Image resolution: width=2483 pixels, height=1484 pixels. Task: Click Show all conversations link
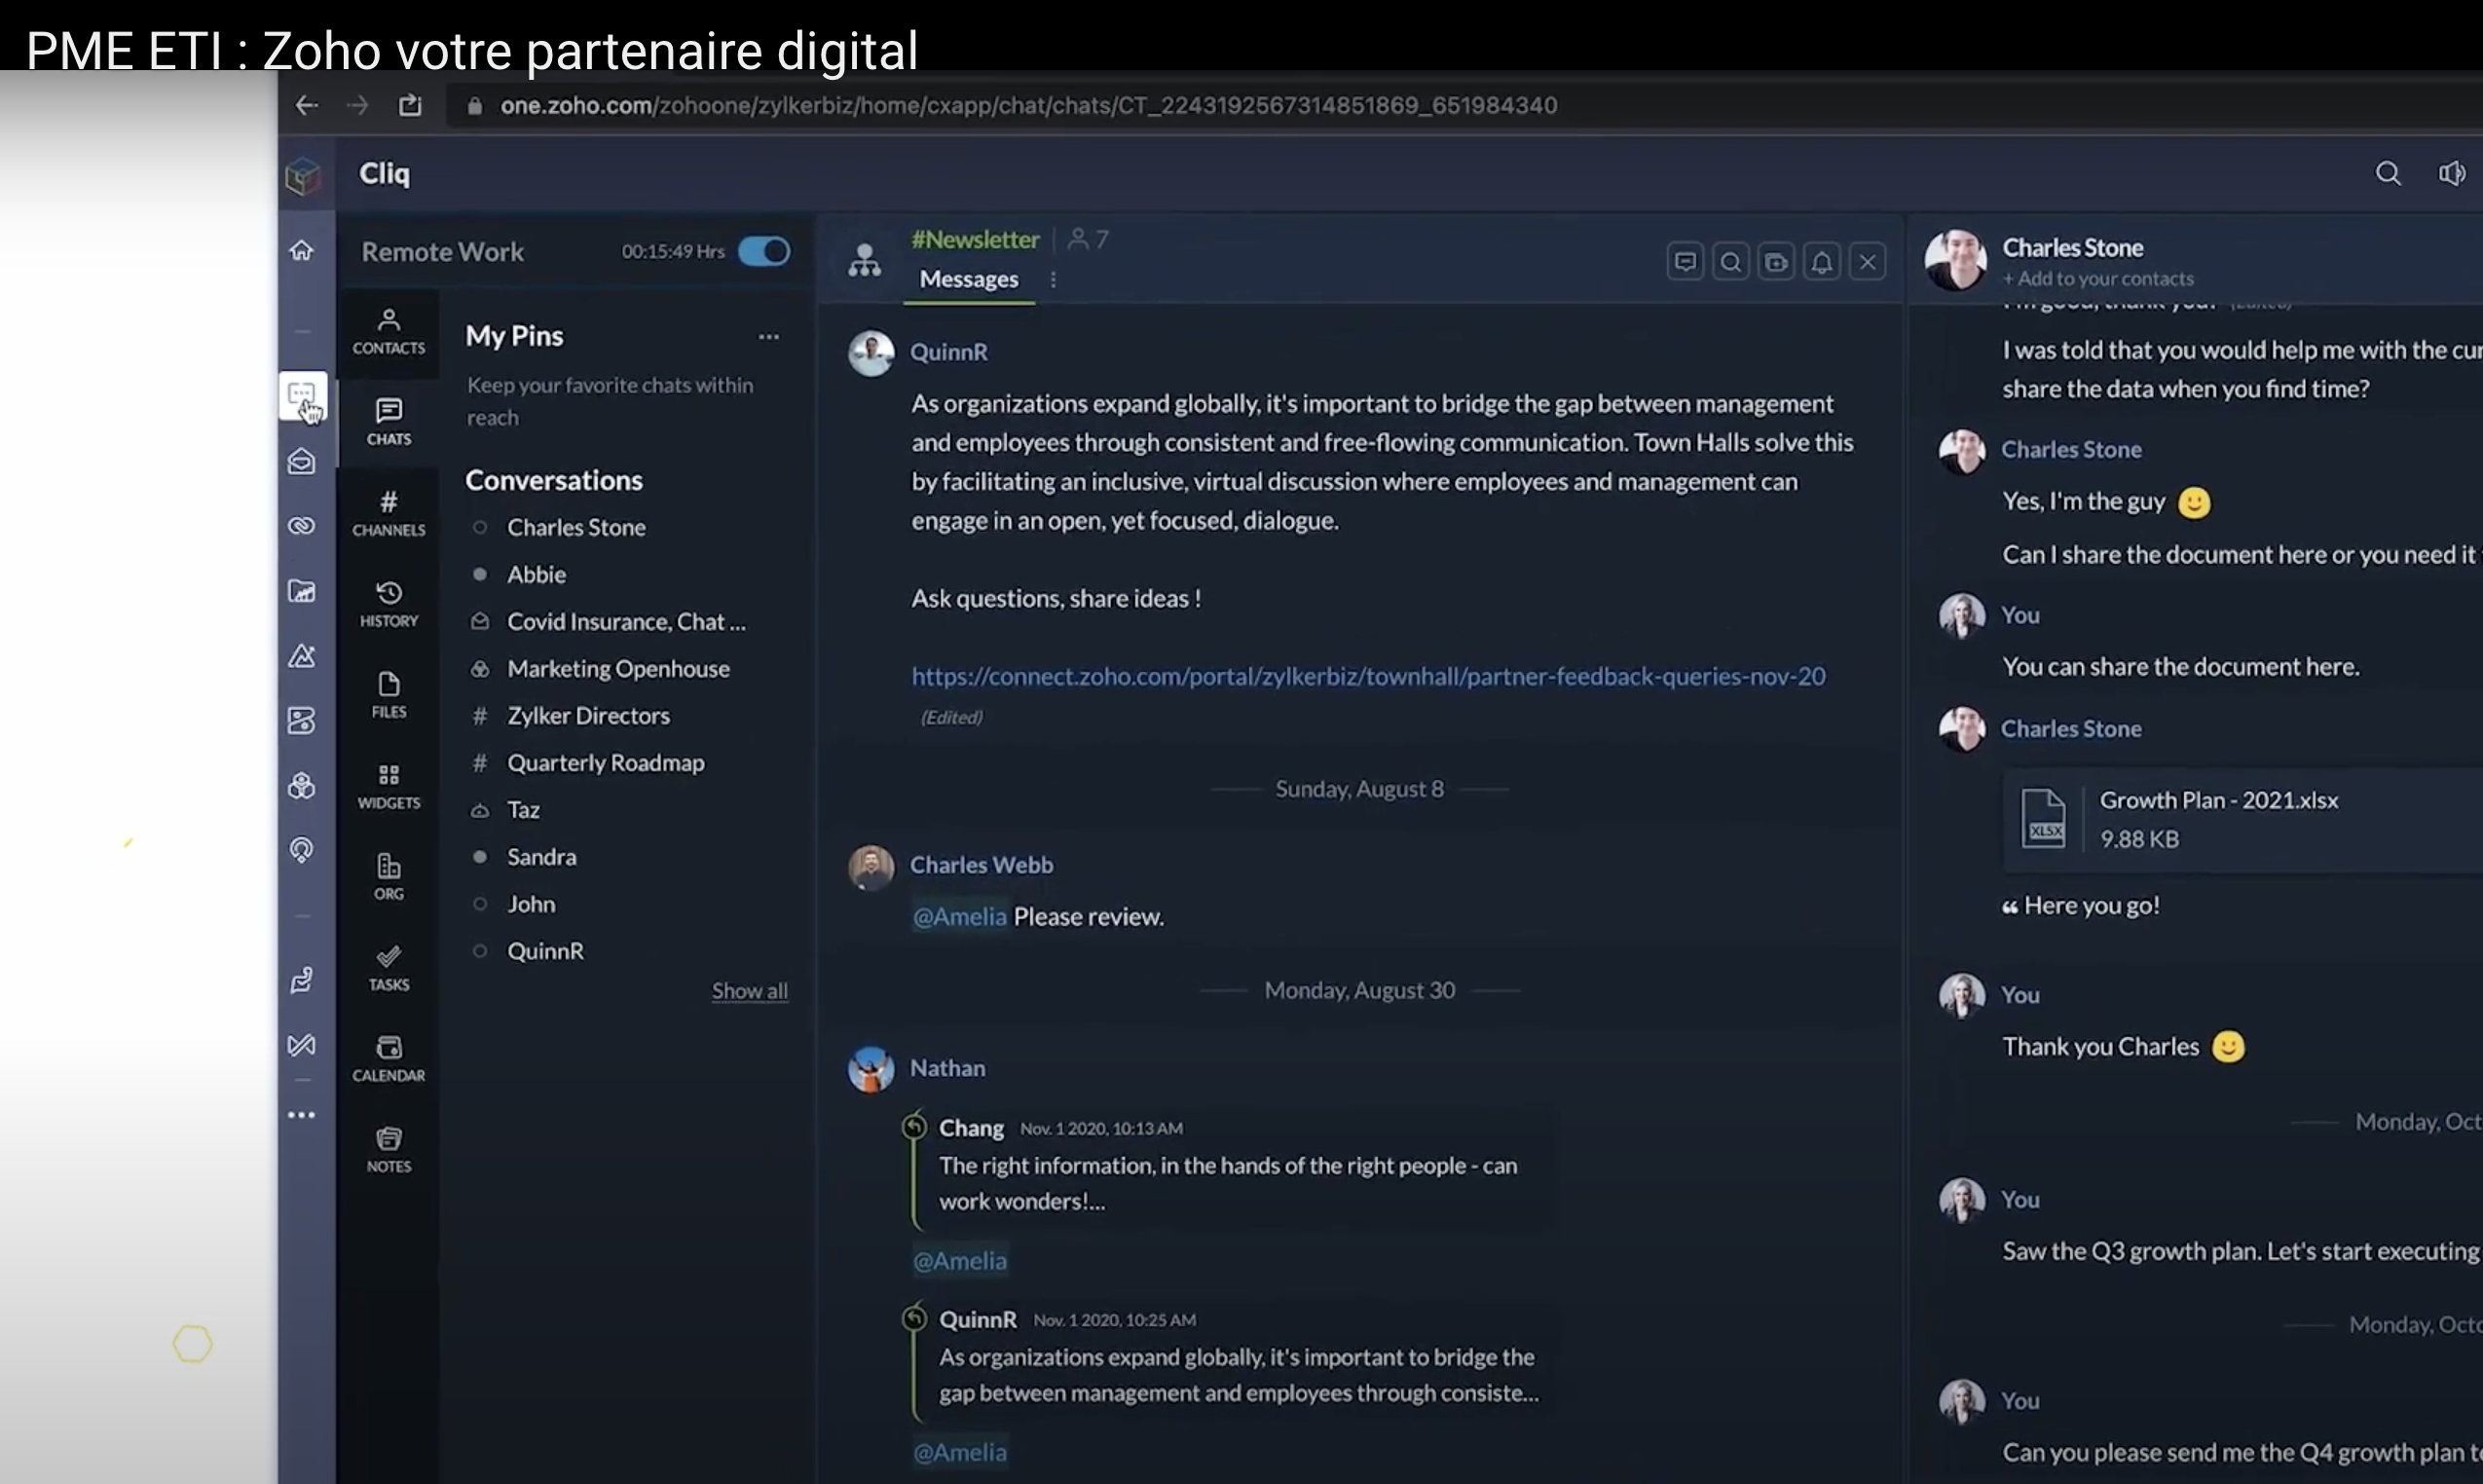point(749,991)
